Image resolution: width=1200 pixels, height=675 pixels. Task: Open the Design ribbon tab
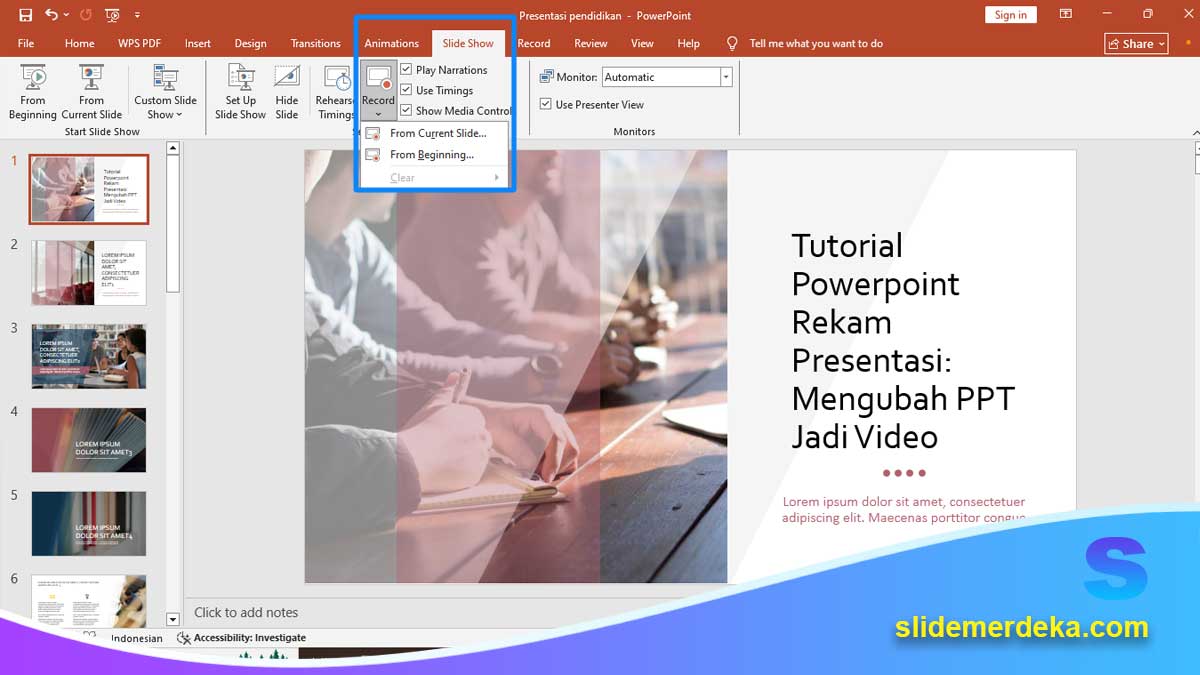click(250, 43)
